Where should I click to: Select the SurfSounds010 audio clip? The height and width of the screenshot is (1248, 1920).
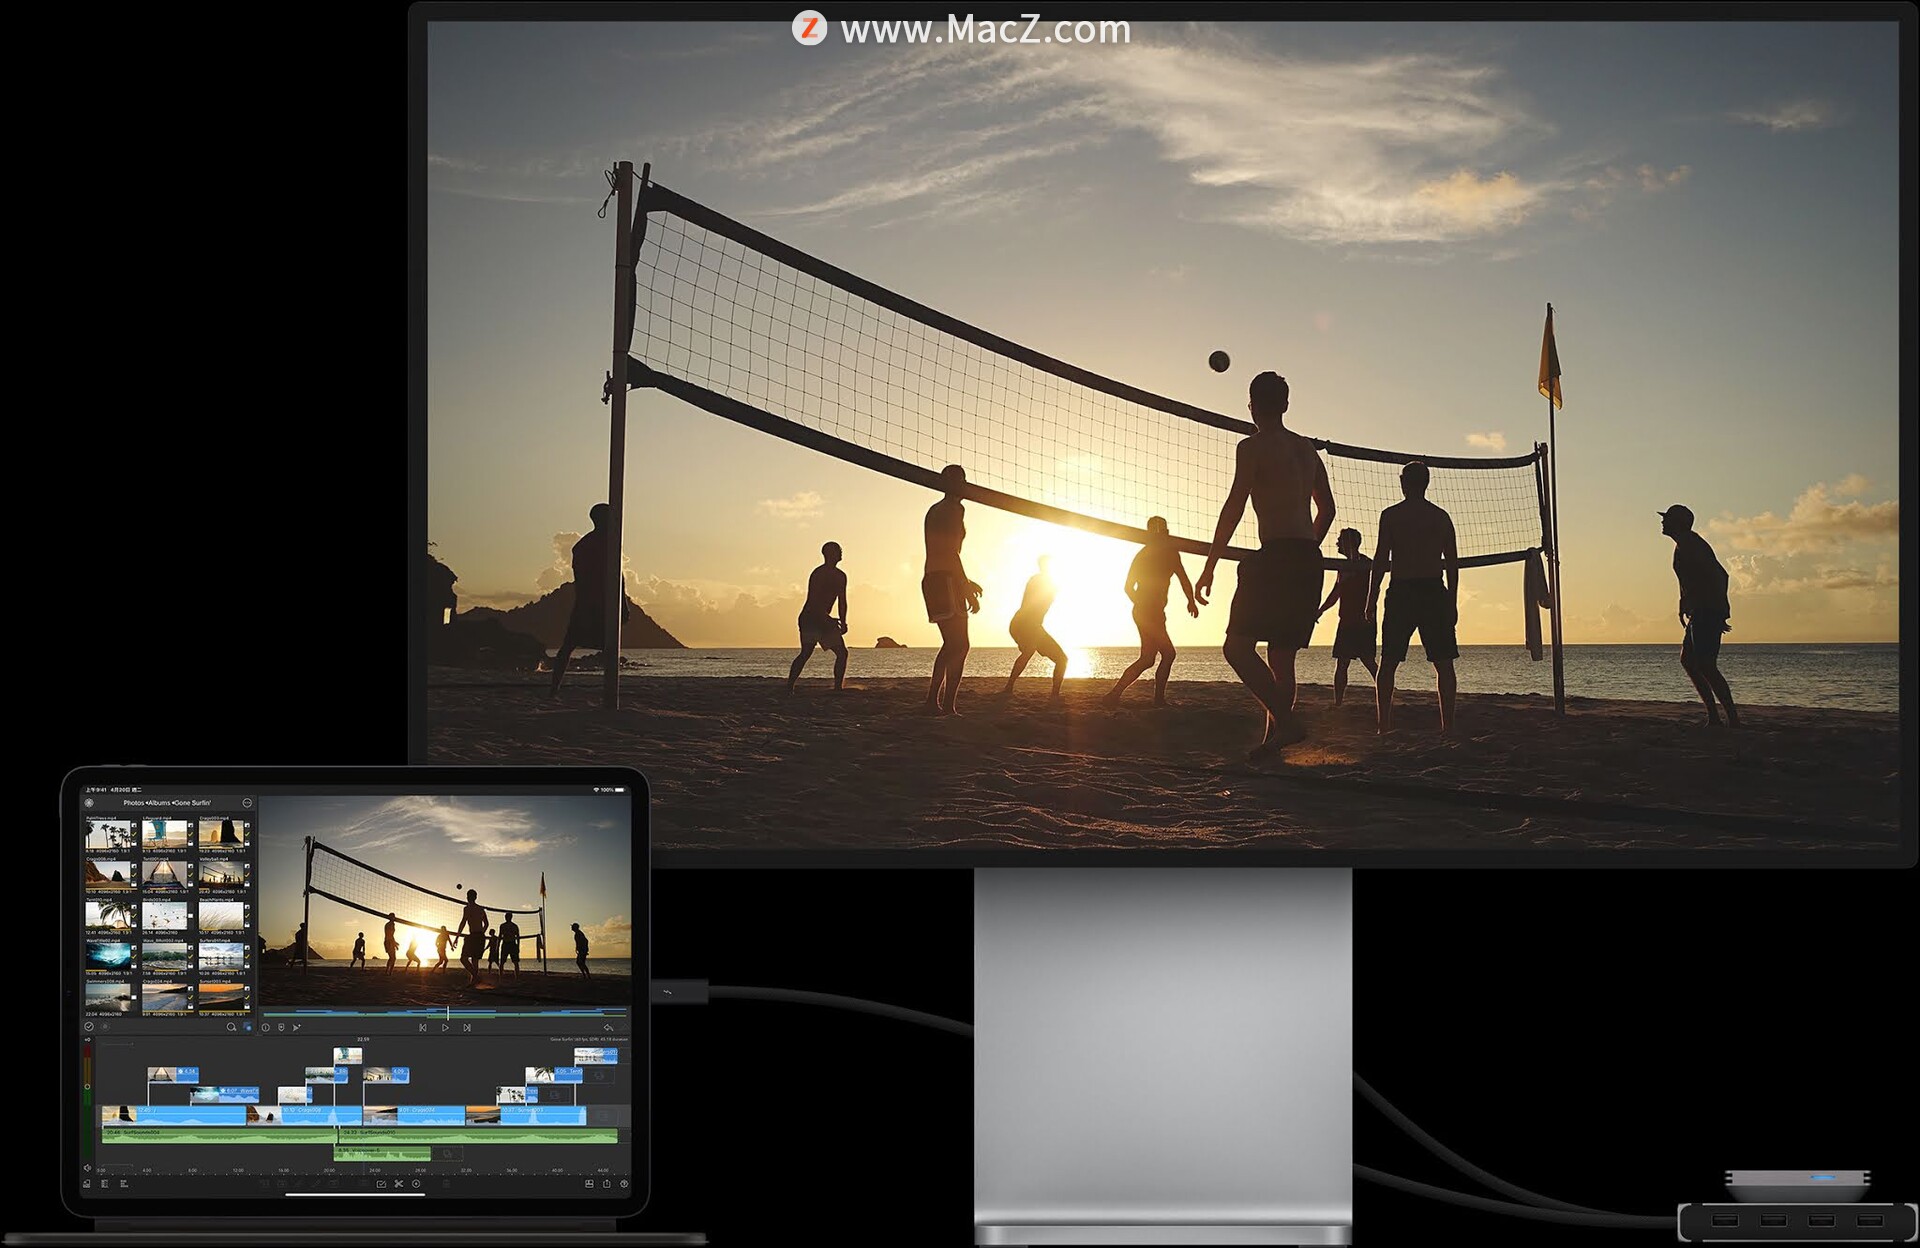(478, 1136)
